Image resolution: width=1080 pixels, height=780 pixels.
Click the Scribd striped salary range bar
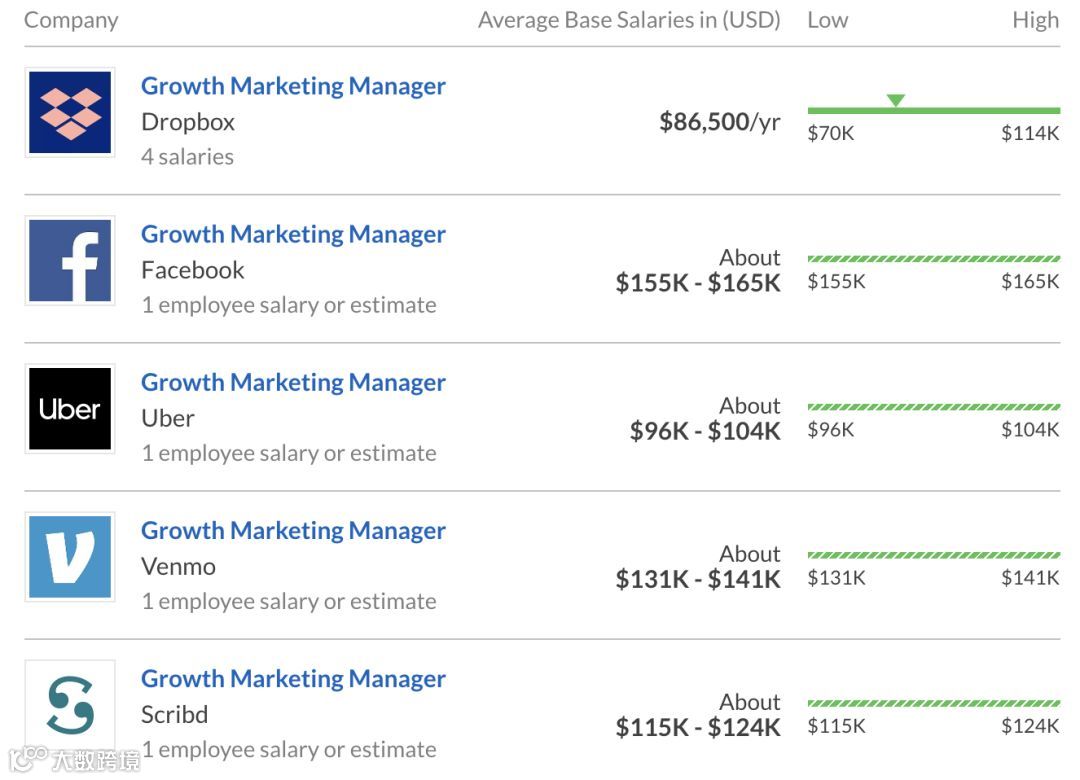[x=933, y=703]
